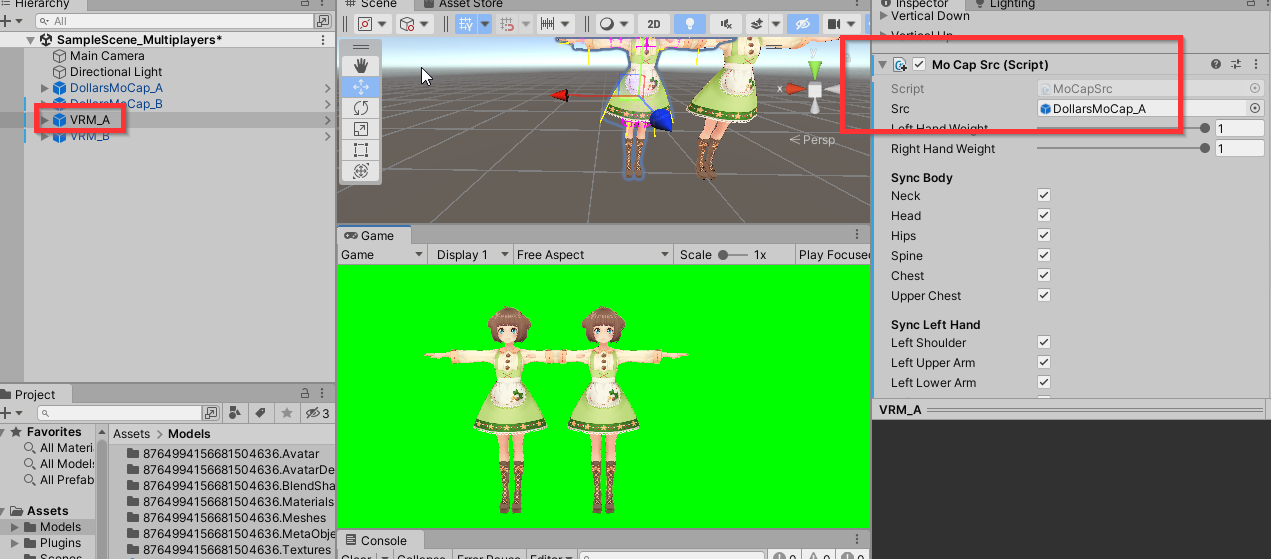Click object picker for Src field
Screen dimensions: 1271x559
click(1255, 108)
